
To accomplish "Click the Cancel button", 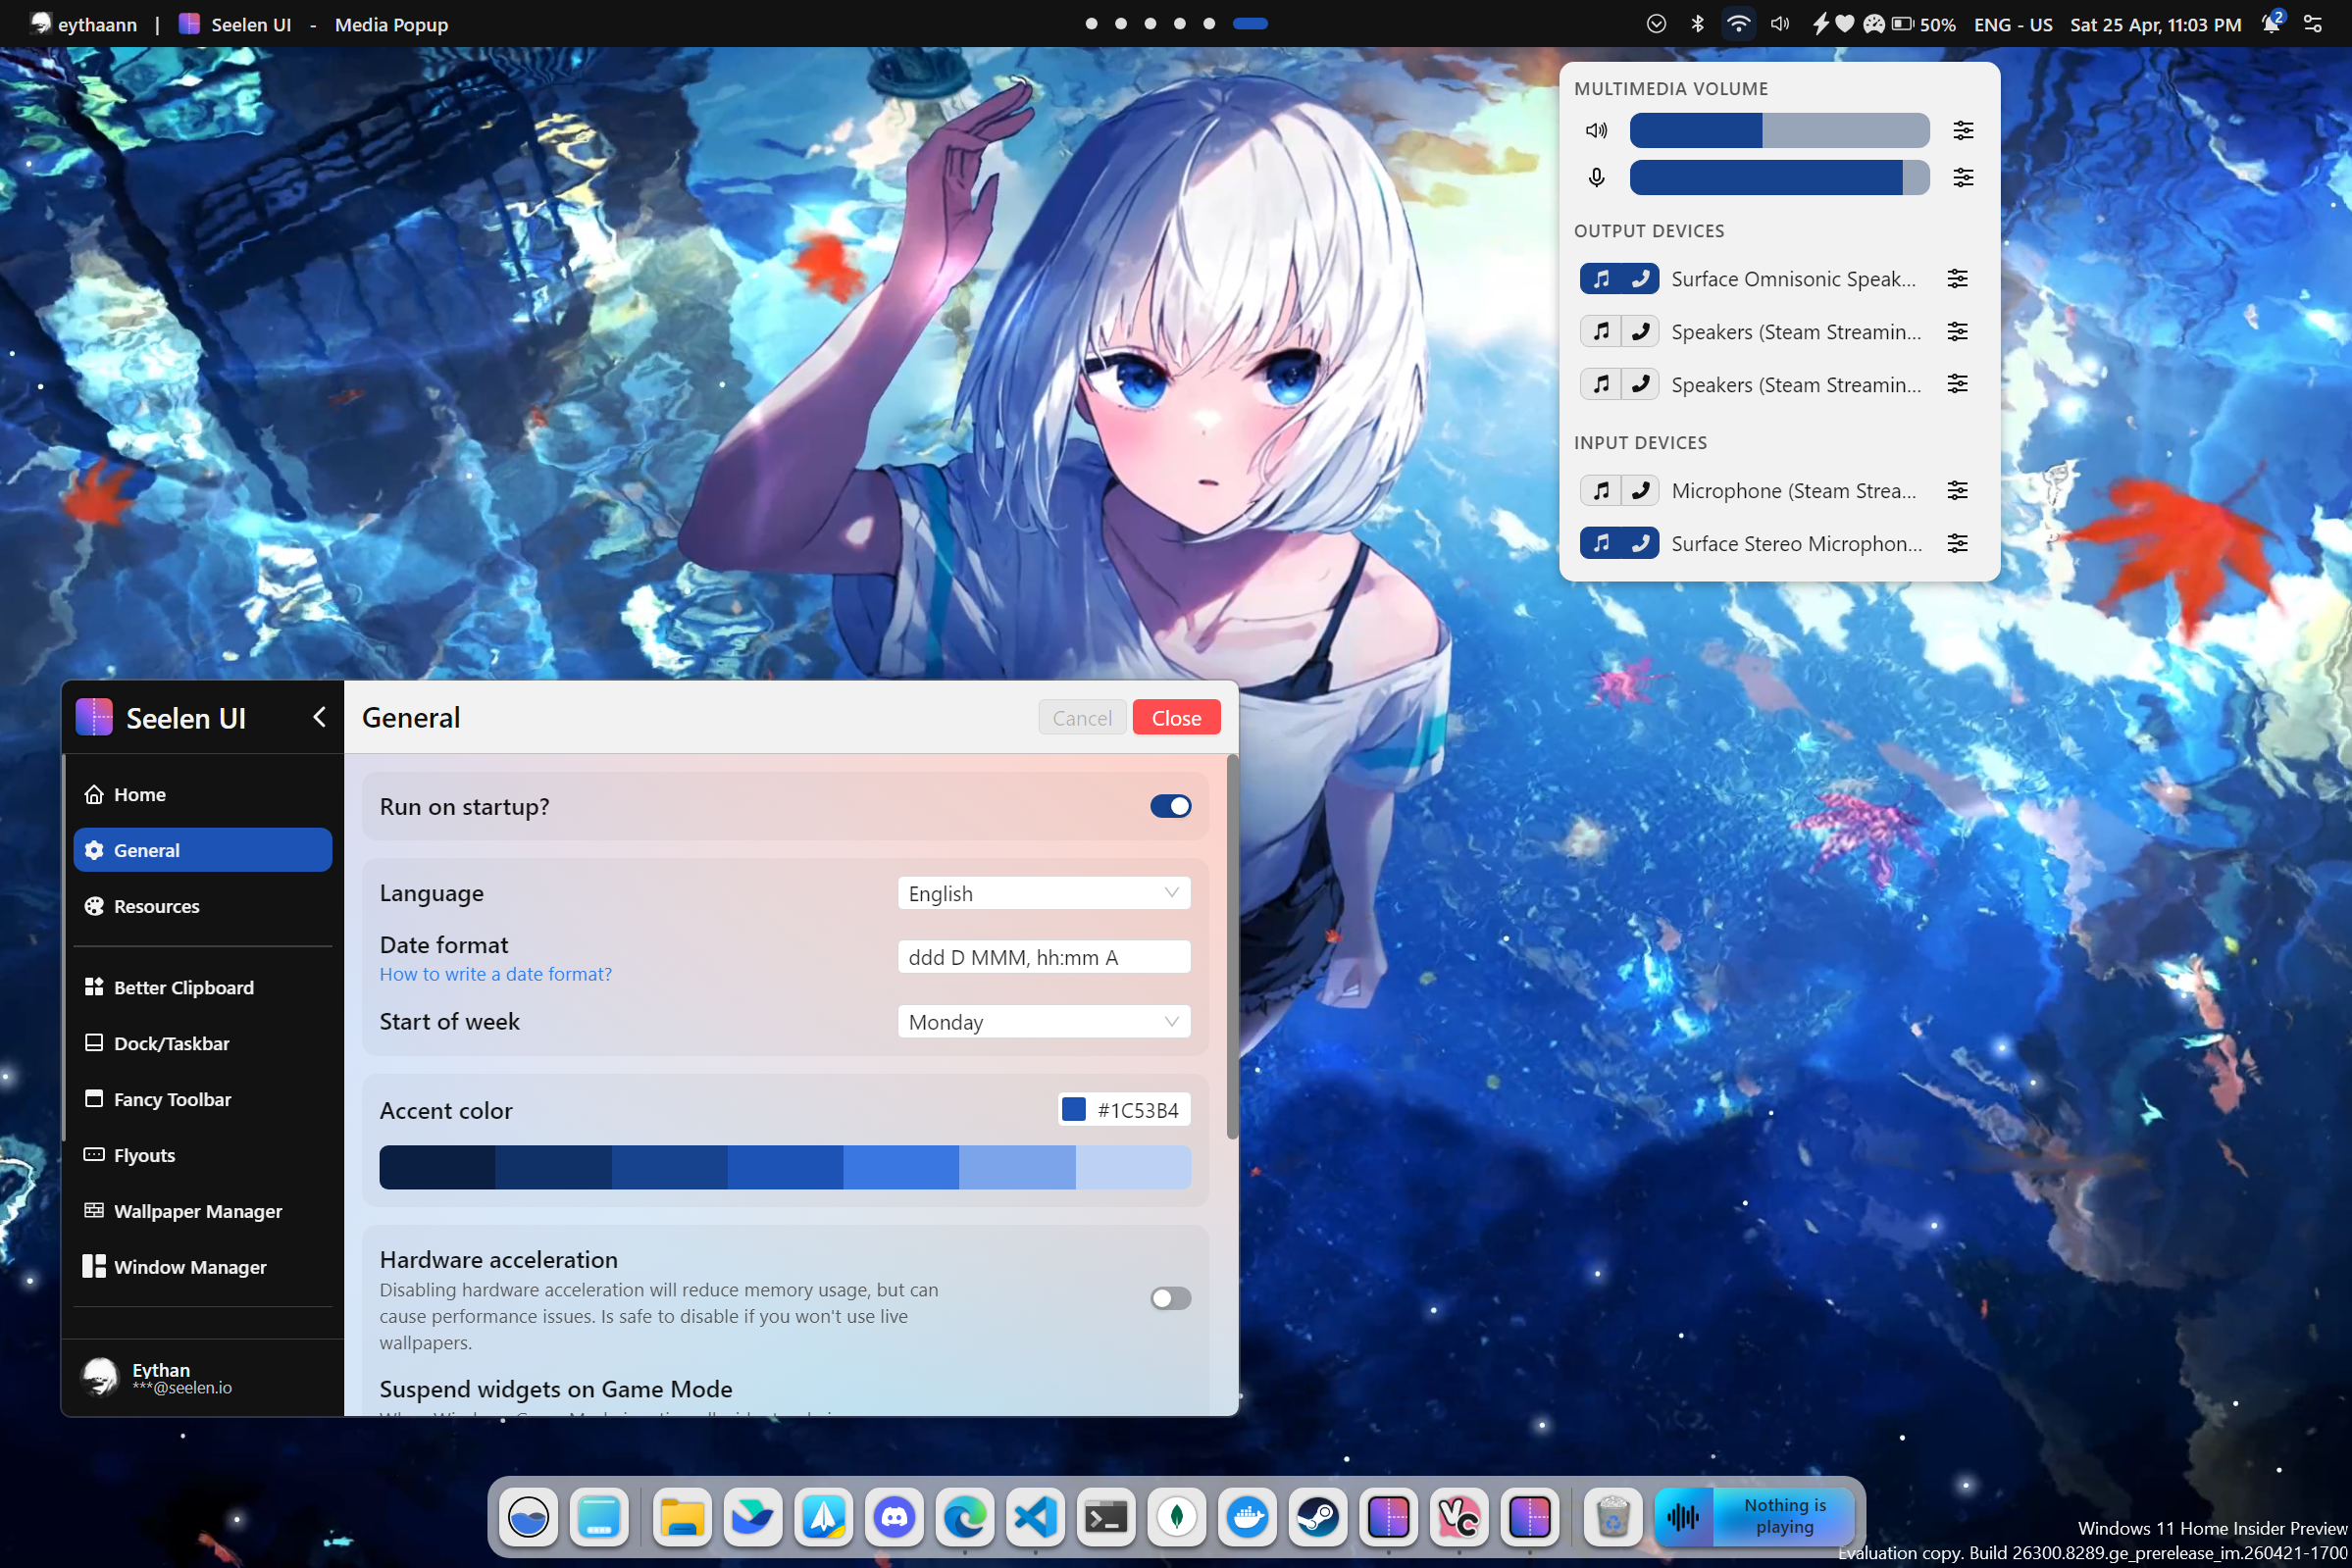I will (x=1082, y=717).
